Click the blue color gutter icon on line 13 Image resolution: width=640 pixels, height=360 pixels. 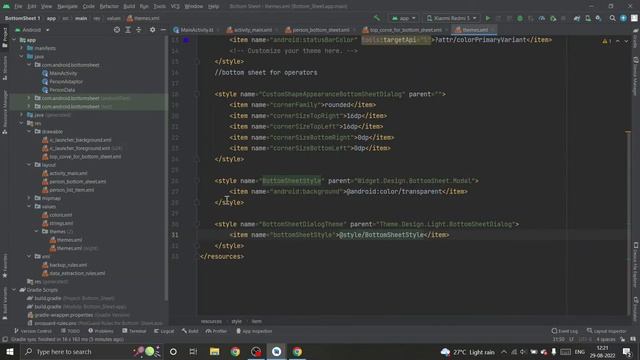coord(186,40)
